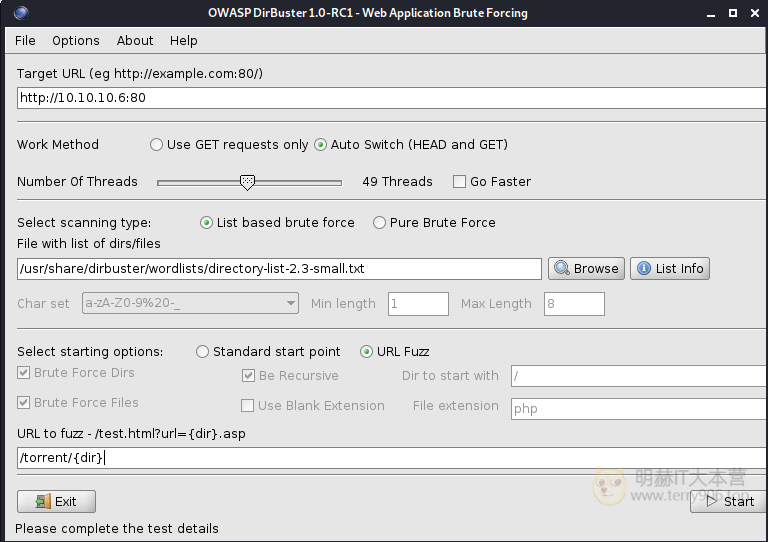The height and width of the screenshot is (542, 768).
Task: Click the 'Select starting options:' label
Action: click(90, 352)
